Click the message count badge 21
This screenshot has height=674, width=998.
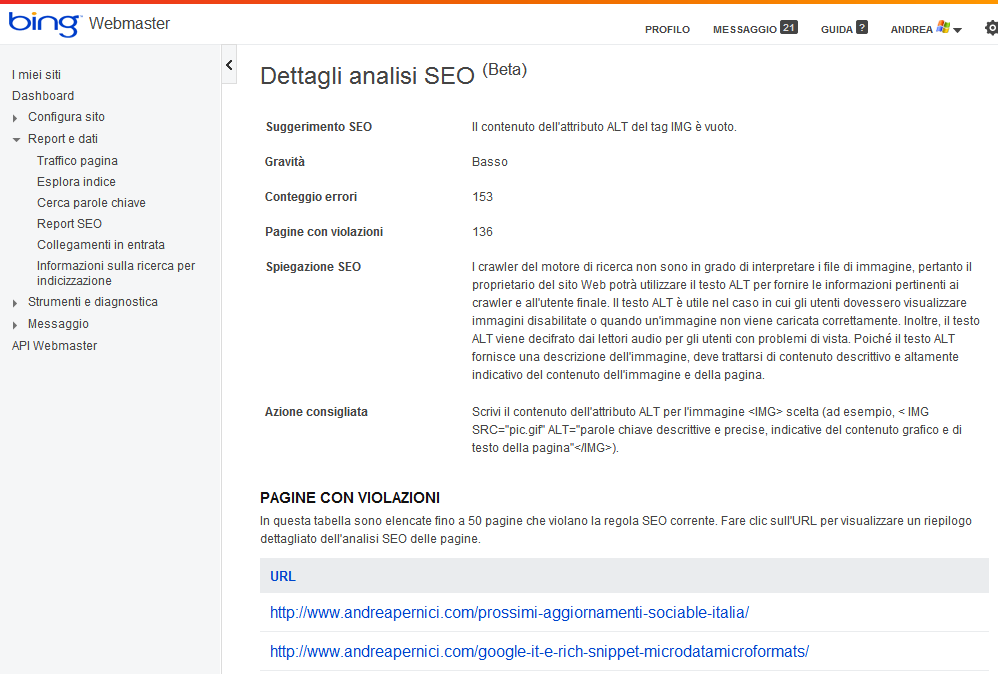click(789, 28)
